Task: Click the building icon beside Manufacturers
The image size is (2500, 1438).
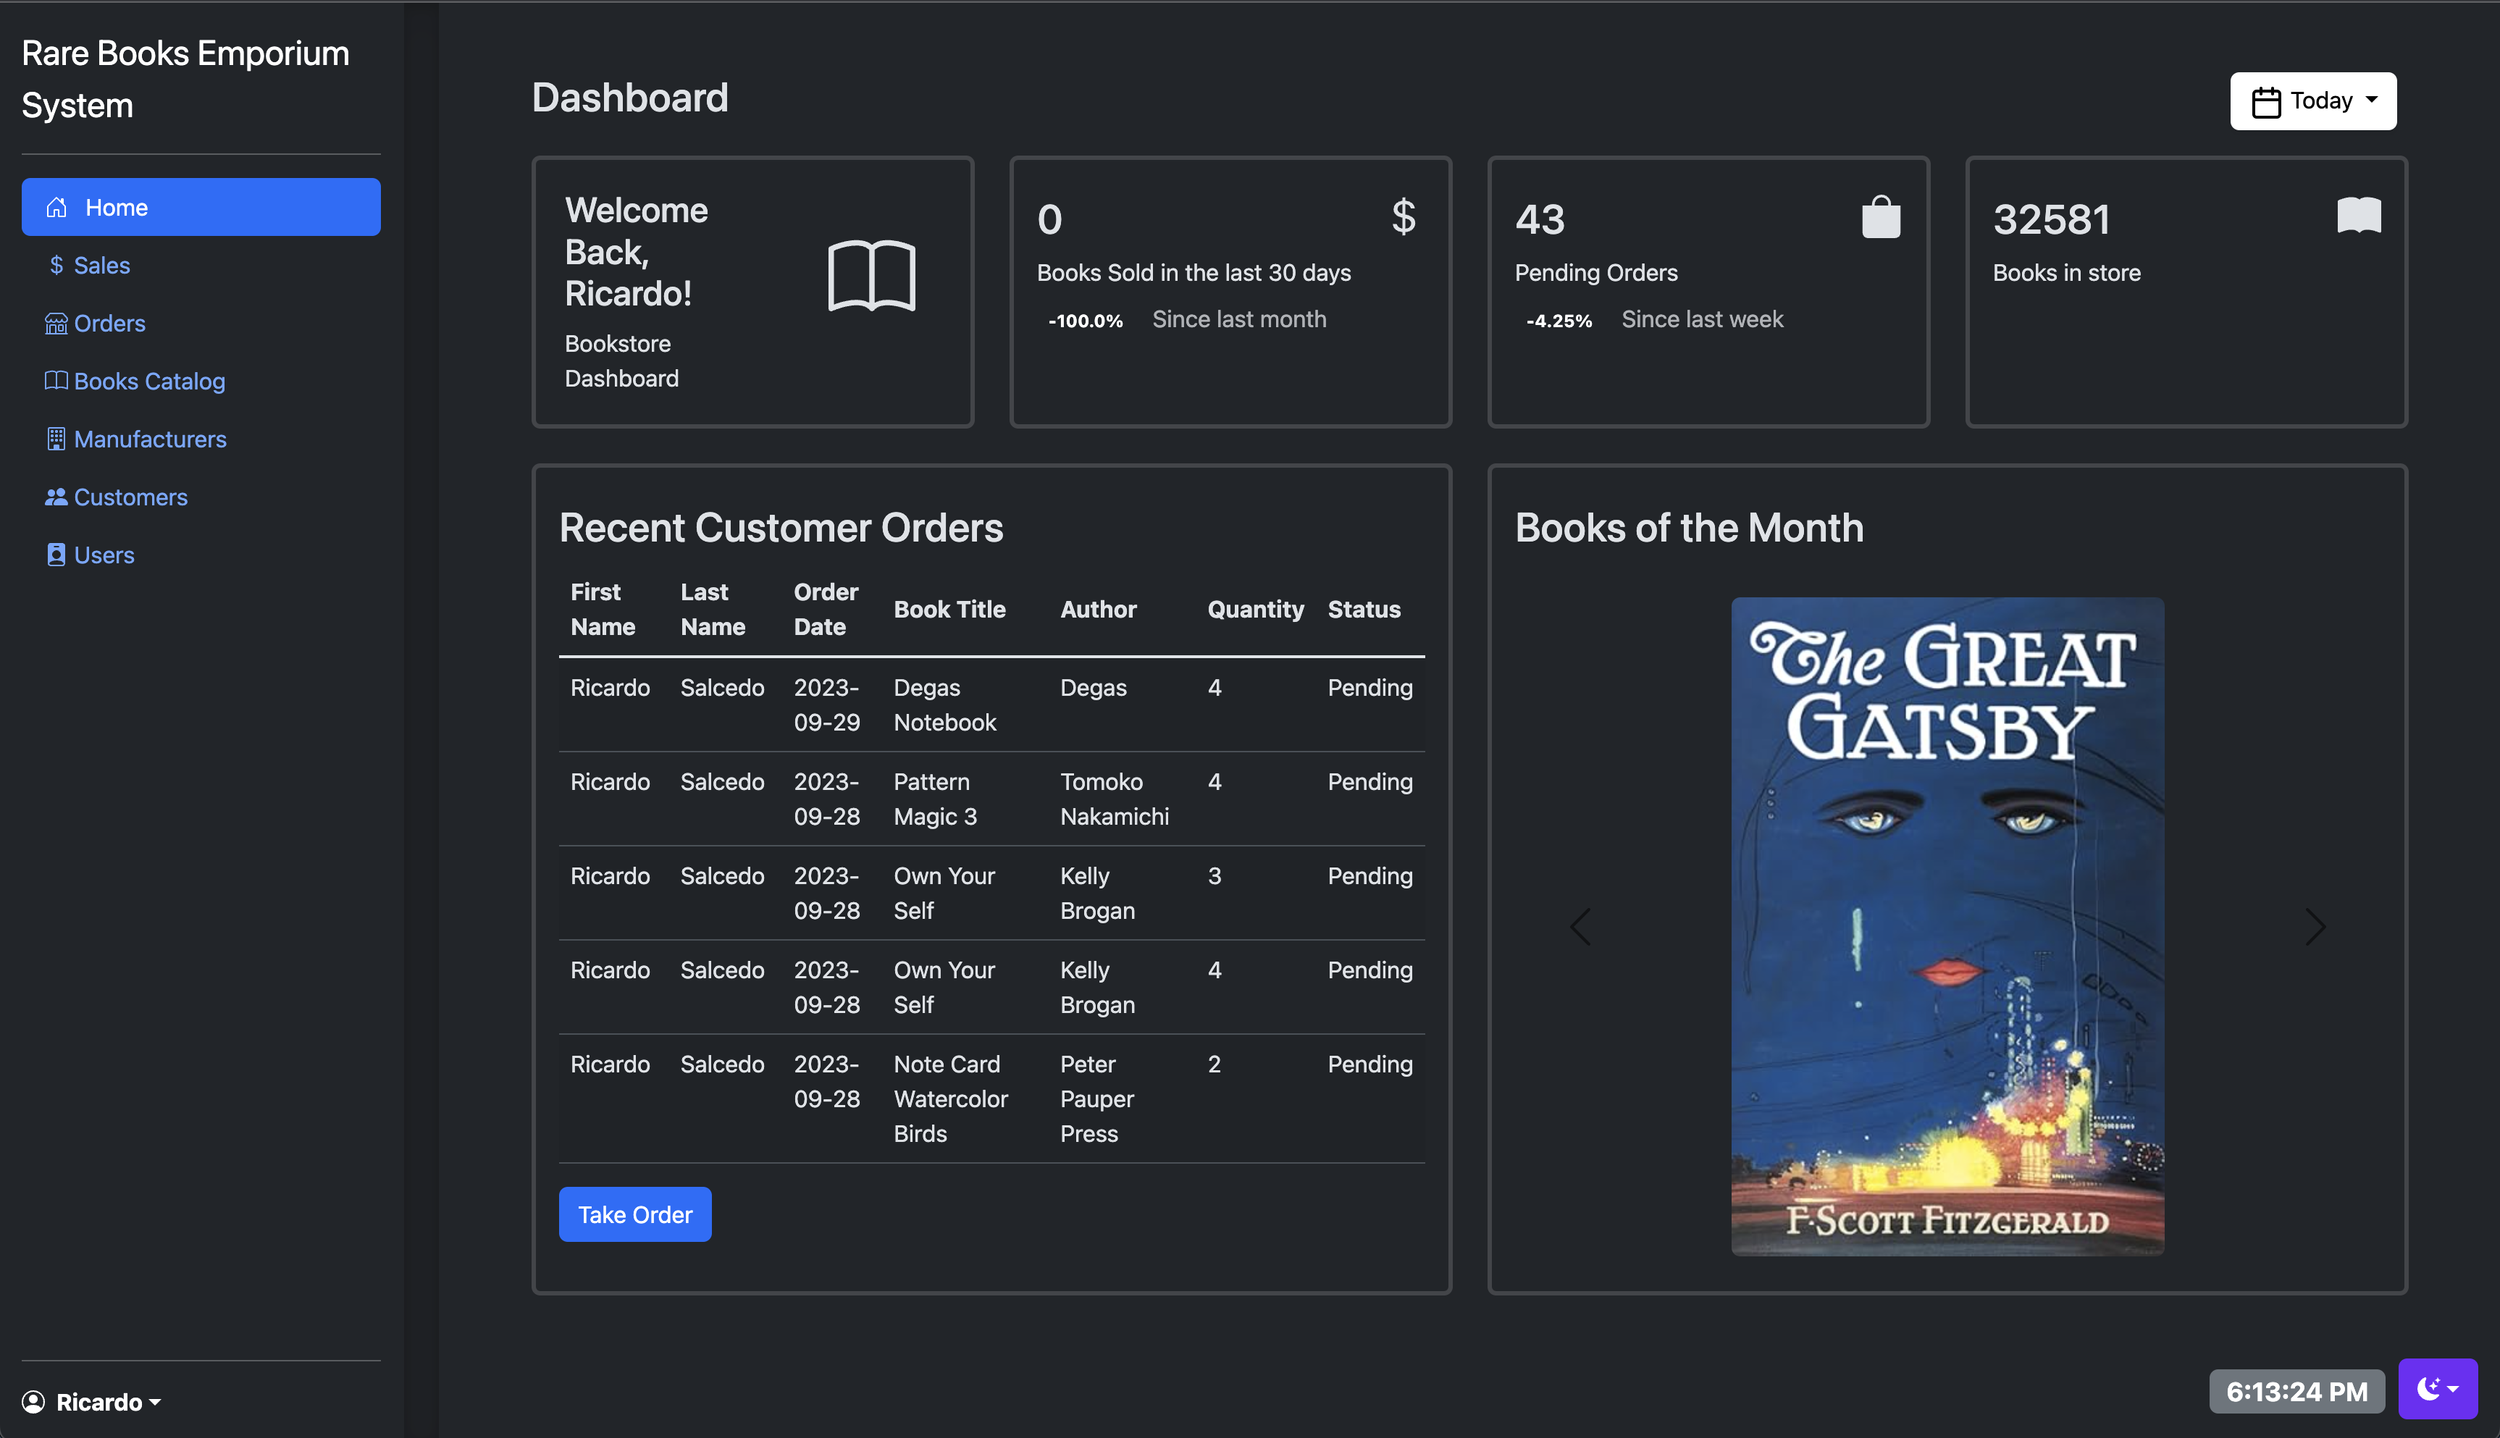Action: point(56,439)
